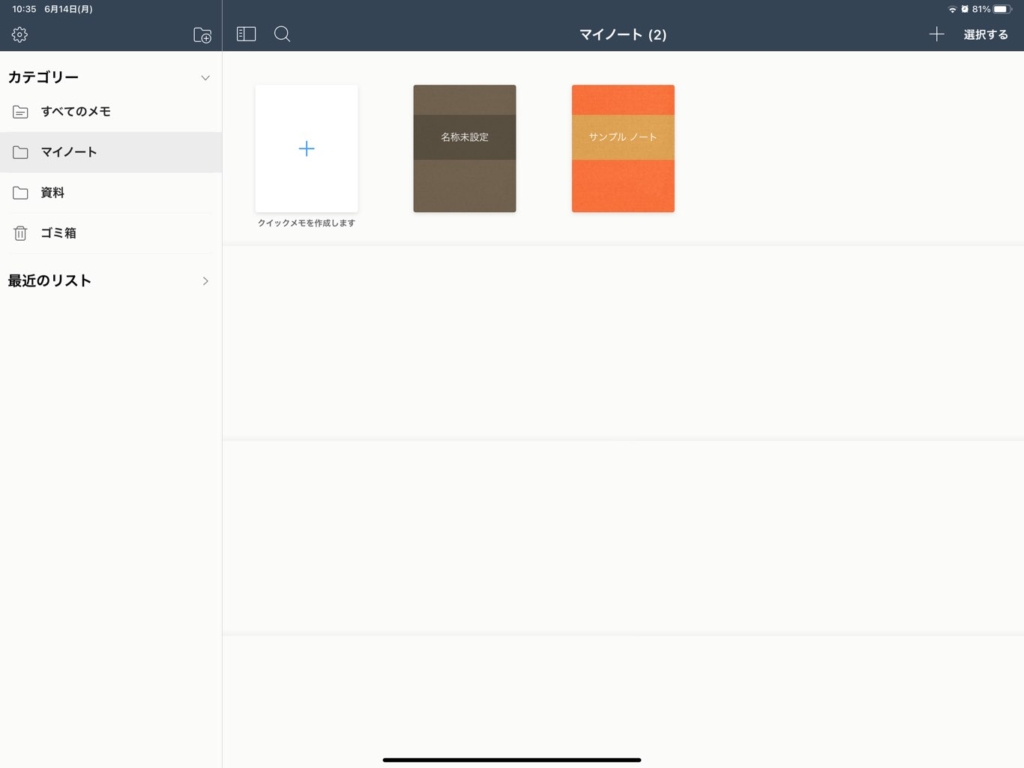1024x768 pixels.
Task: Click the battery indicator in status bar
Action: coord(1003,9)
